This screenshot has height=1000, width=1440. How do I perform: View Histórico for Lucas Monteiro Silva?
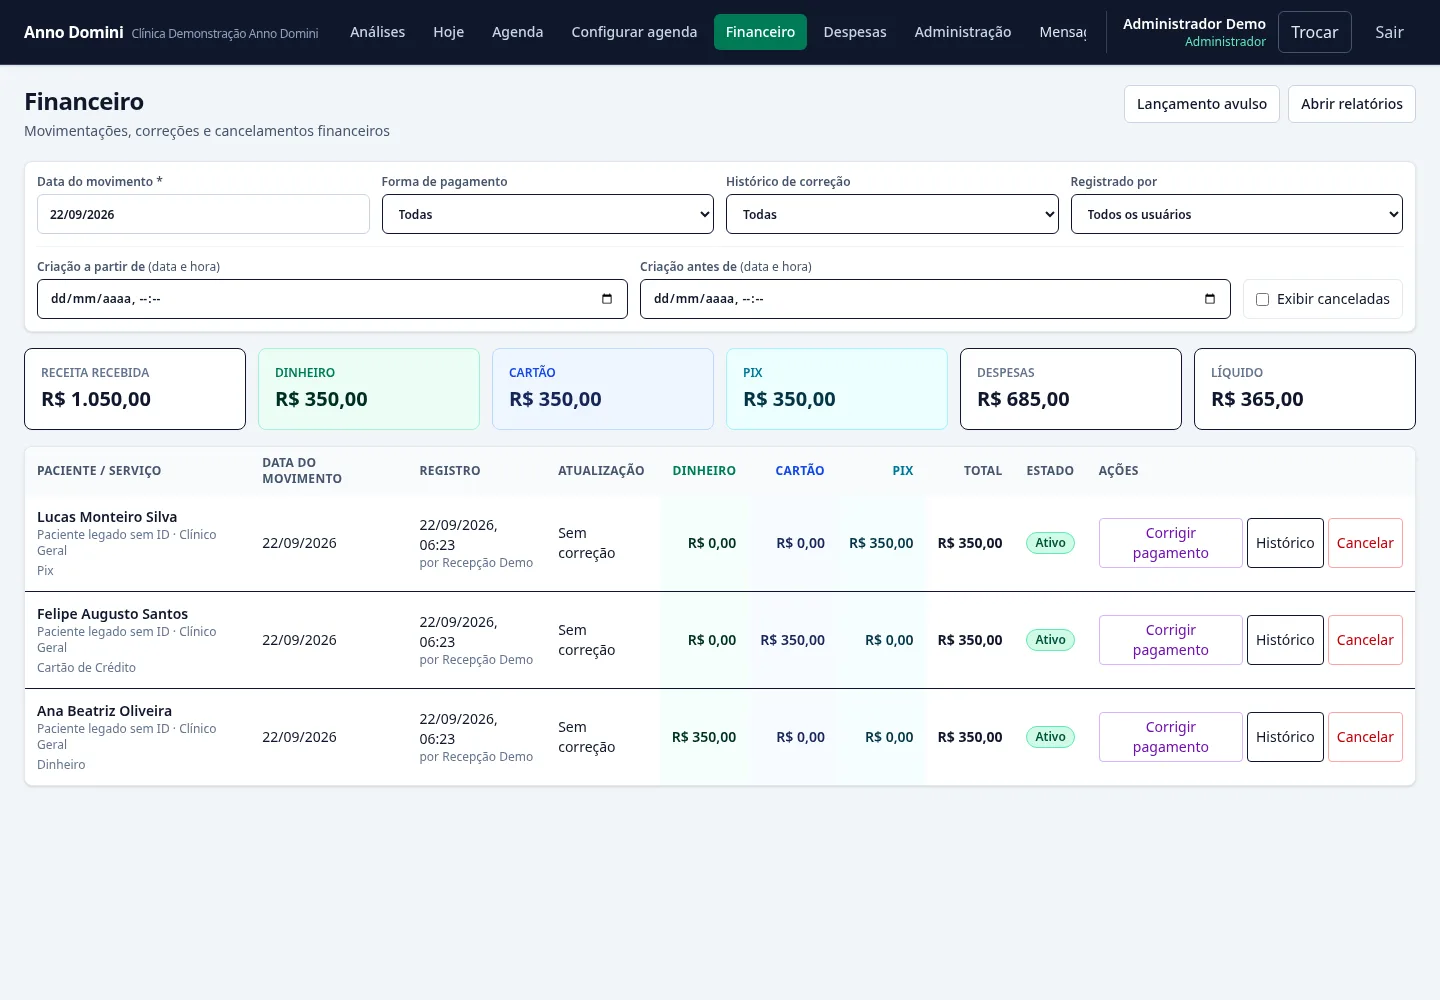(1285, 543)
